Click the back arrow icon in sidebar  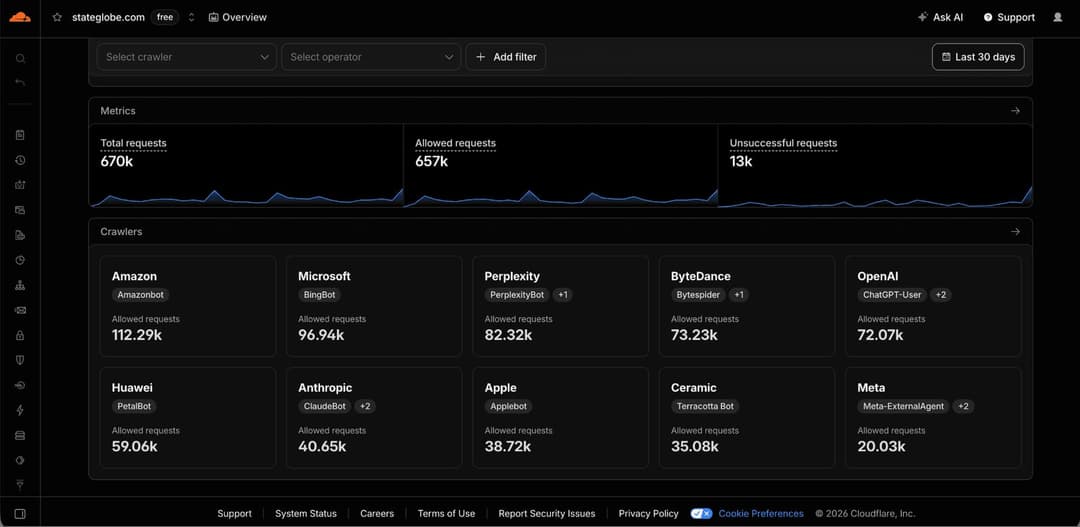[20, 83]
